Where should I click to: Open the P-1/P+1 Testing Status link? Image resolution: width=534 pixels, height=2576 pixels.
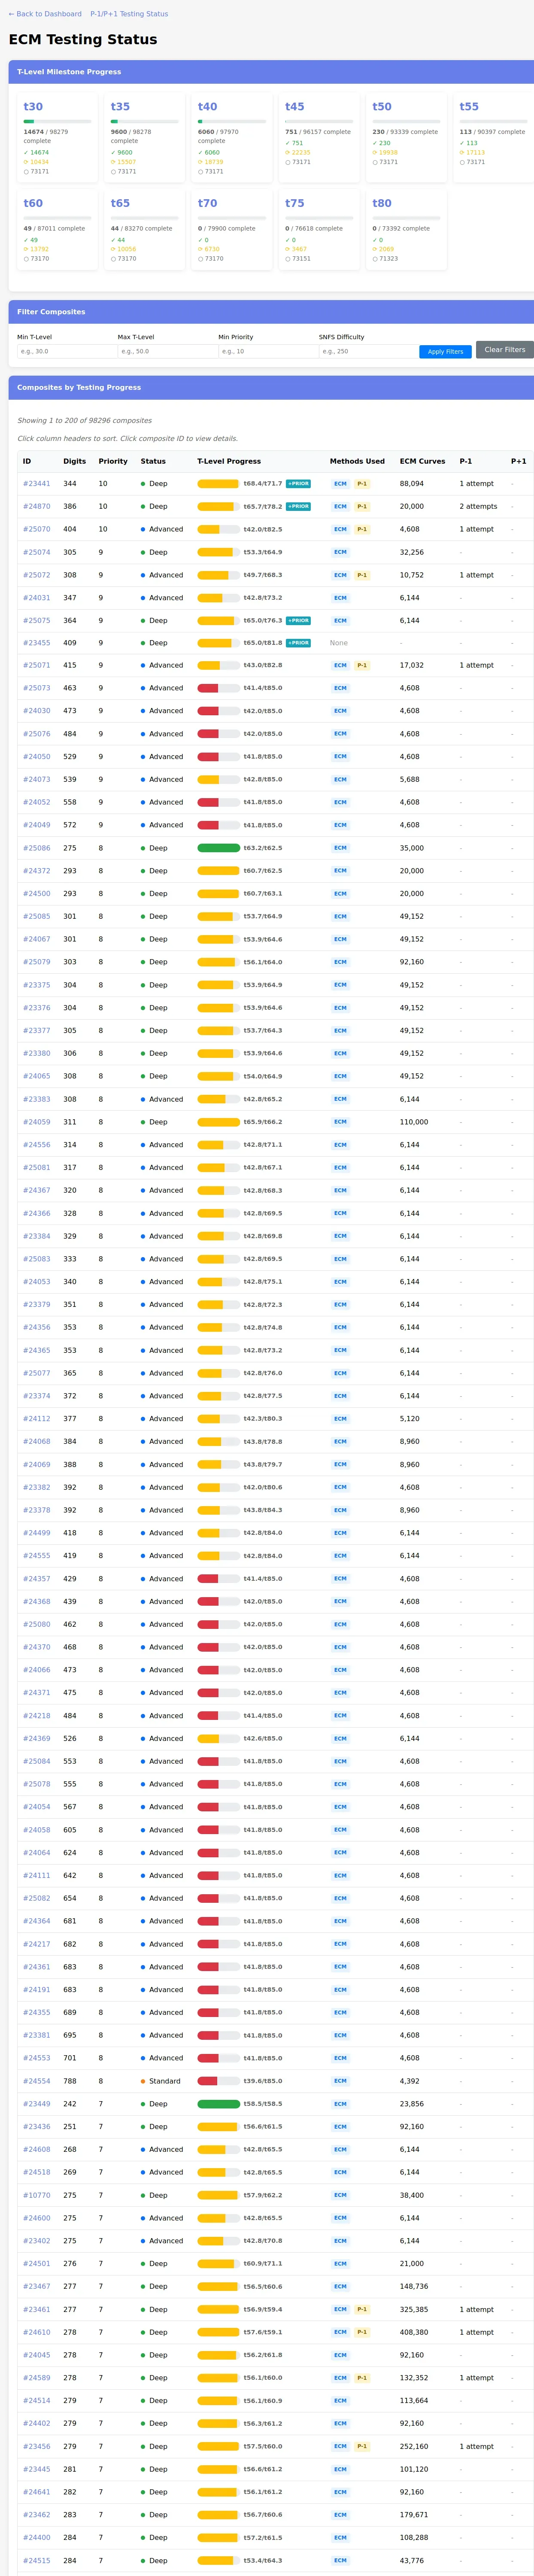[129, 14]
